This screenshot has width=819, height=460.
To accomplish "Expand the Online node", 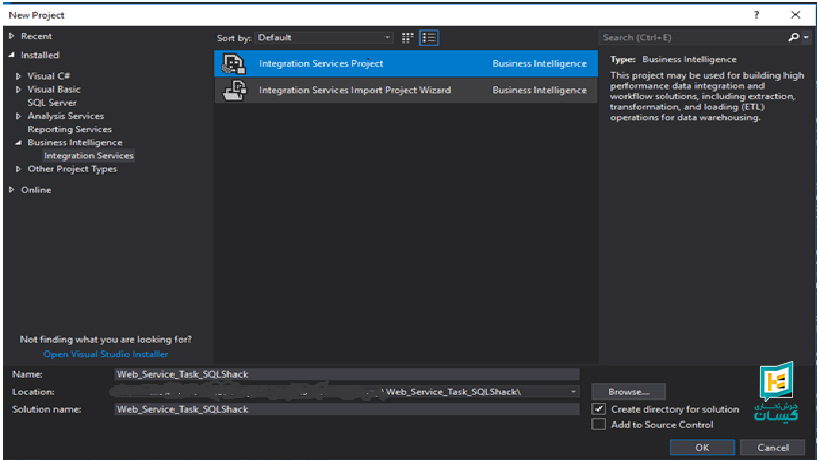I will [11, 190].
